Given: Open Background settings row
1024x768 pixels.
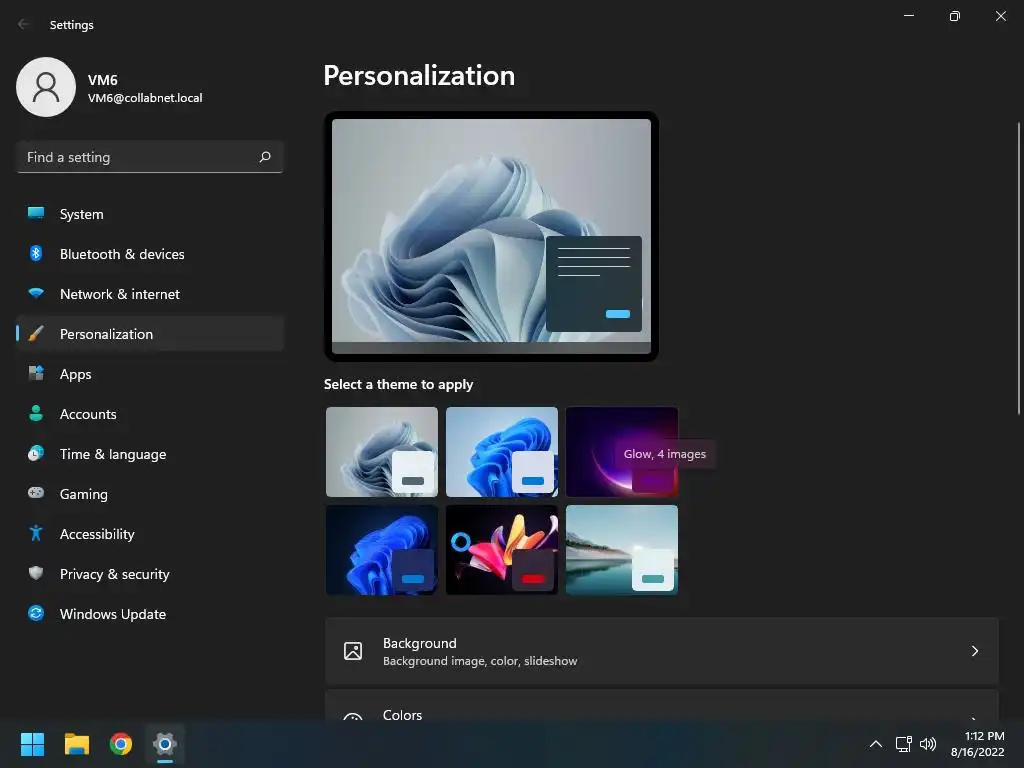Looking at the screenshot, I should tap(662, 651).
